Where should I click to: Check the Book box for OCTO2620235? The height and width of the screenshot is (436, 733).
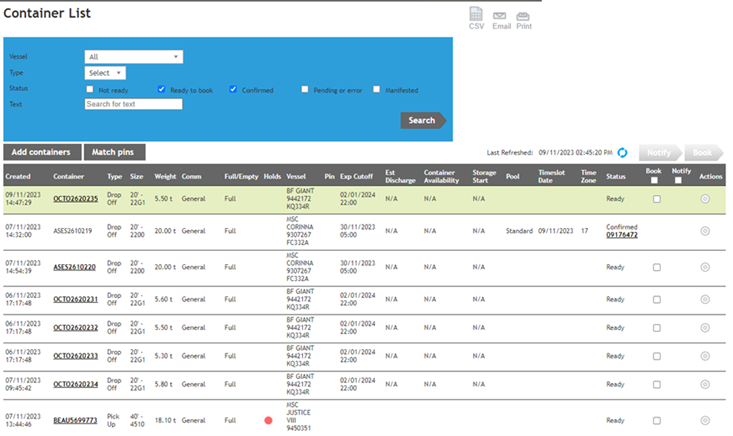tap(657, 199)
